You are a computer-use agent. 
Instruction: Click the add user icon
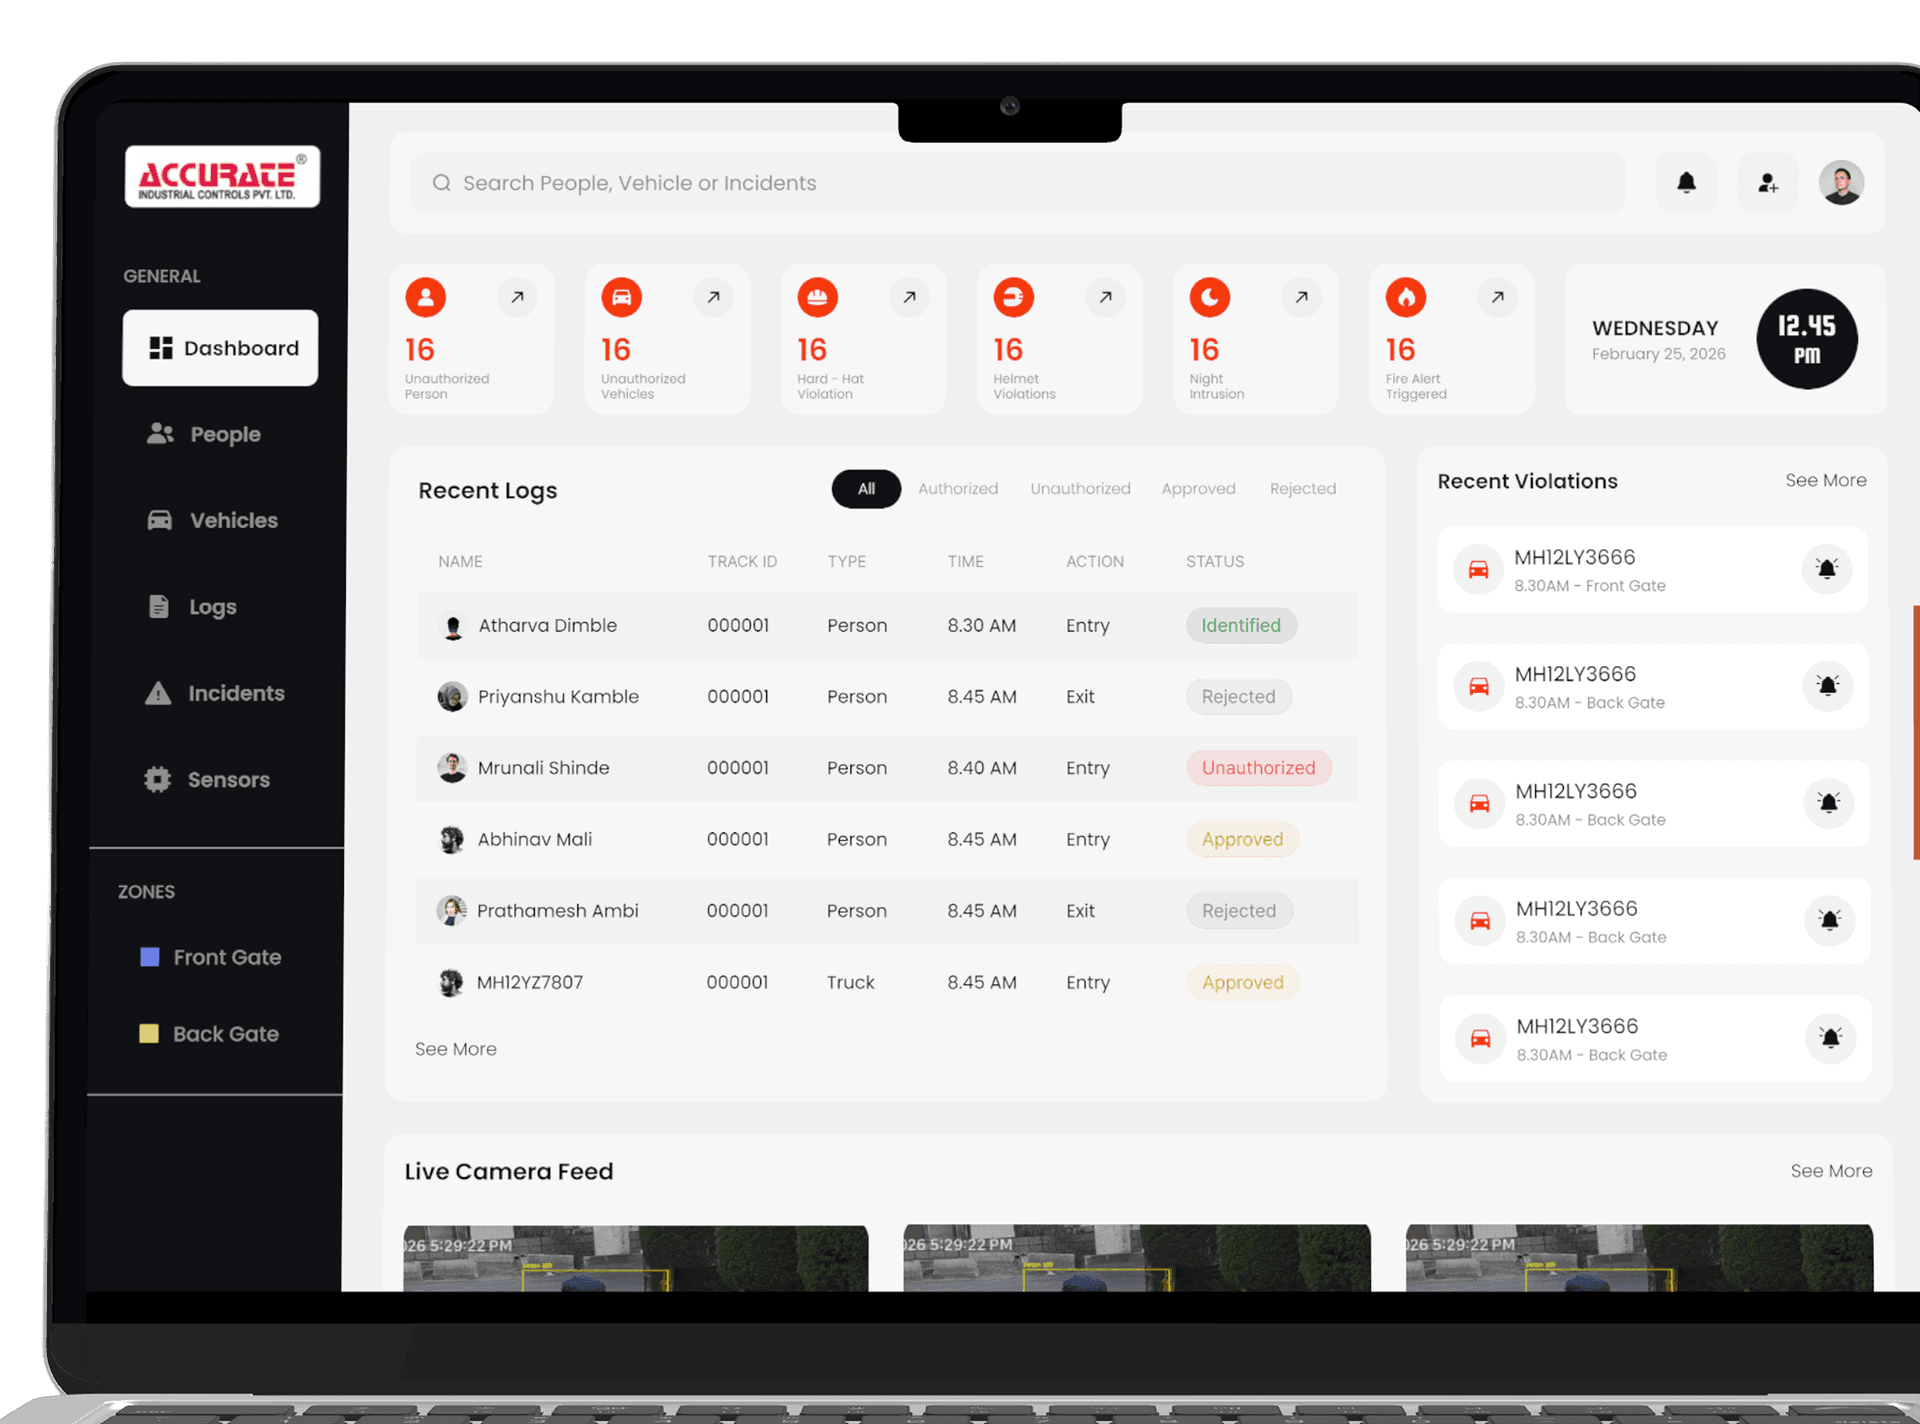(x=1767, y=183)
